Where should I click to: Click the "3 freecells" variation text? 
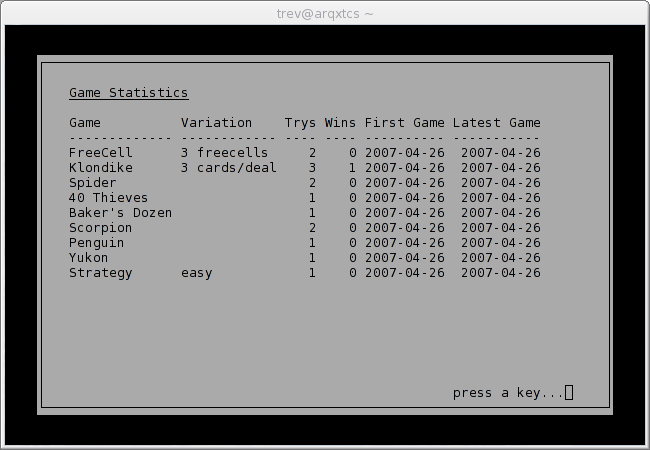tap(224, 153)
